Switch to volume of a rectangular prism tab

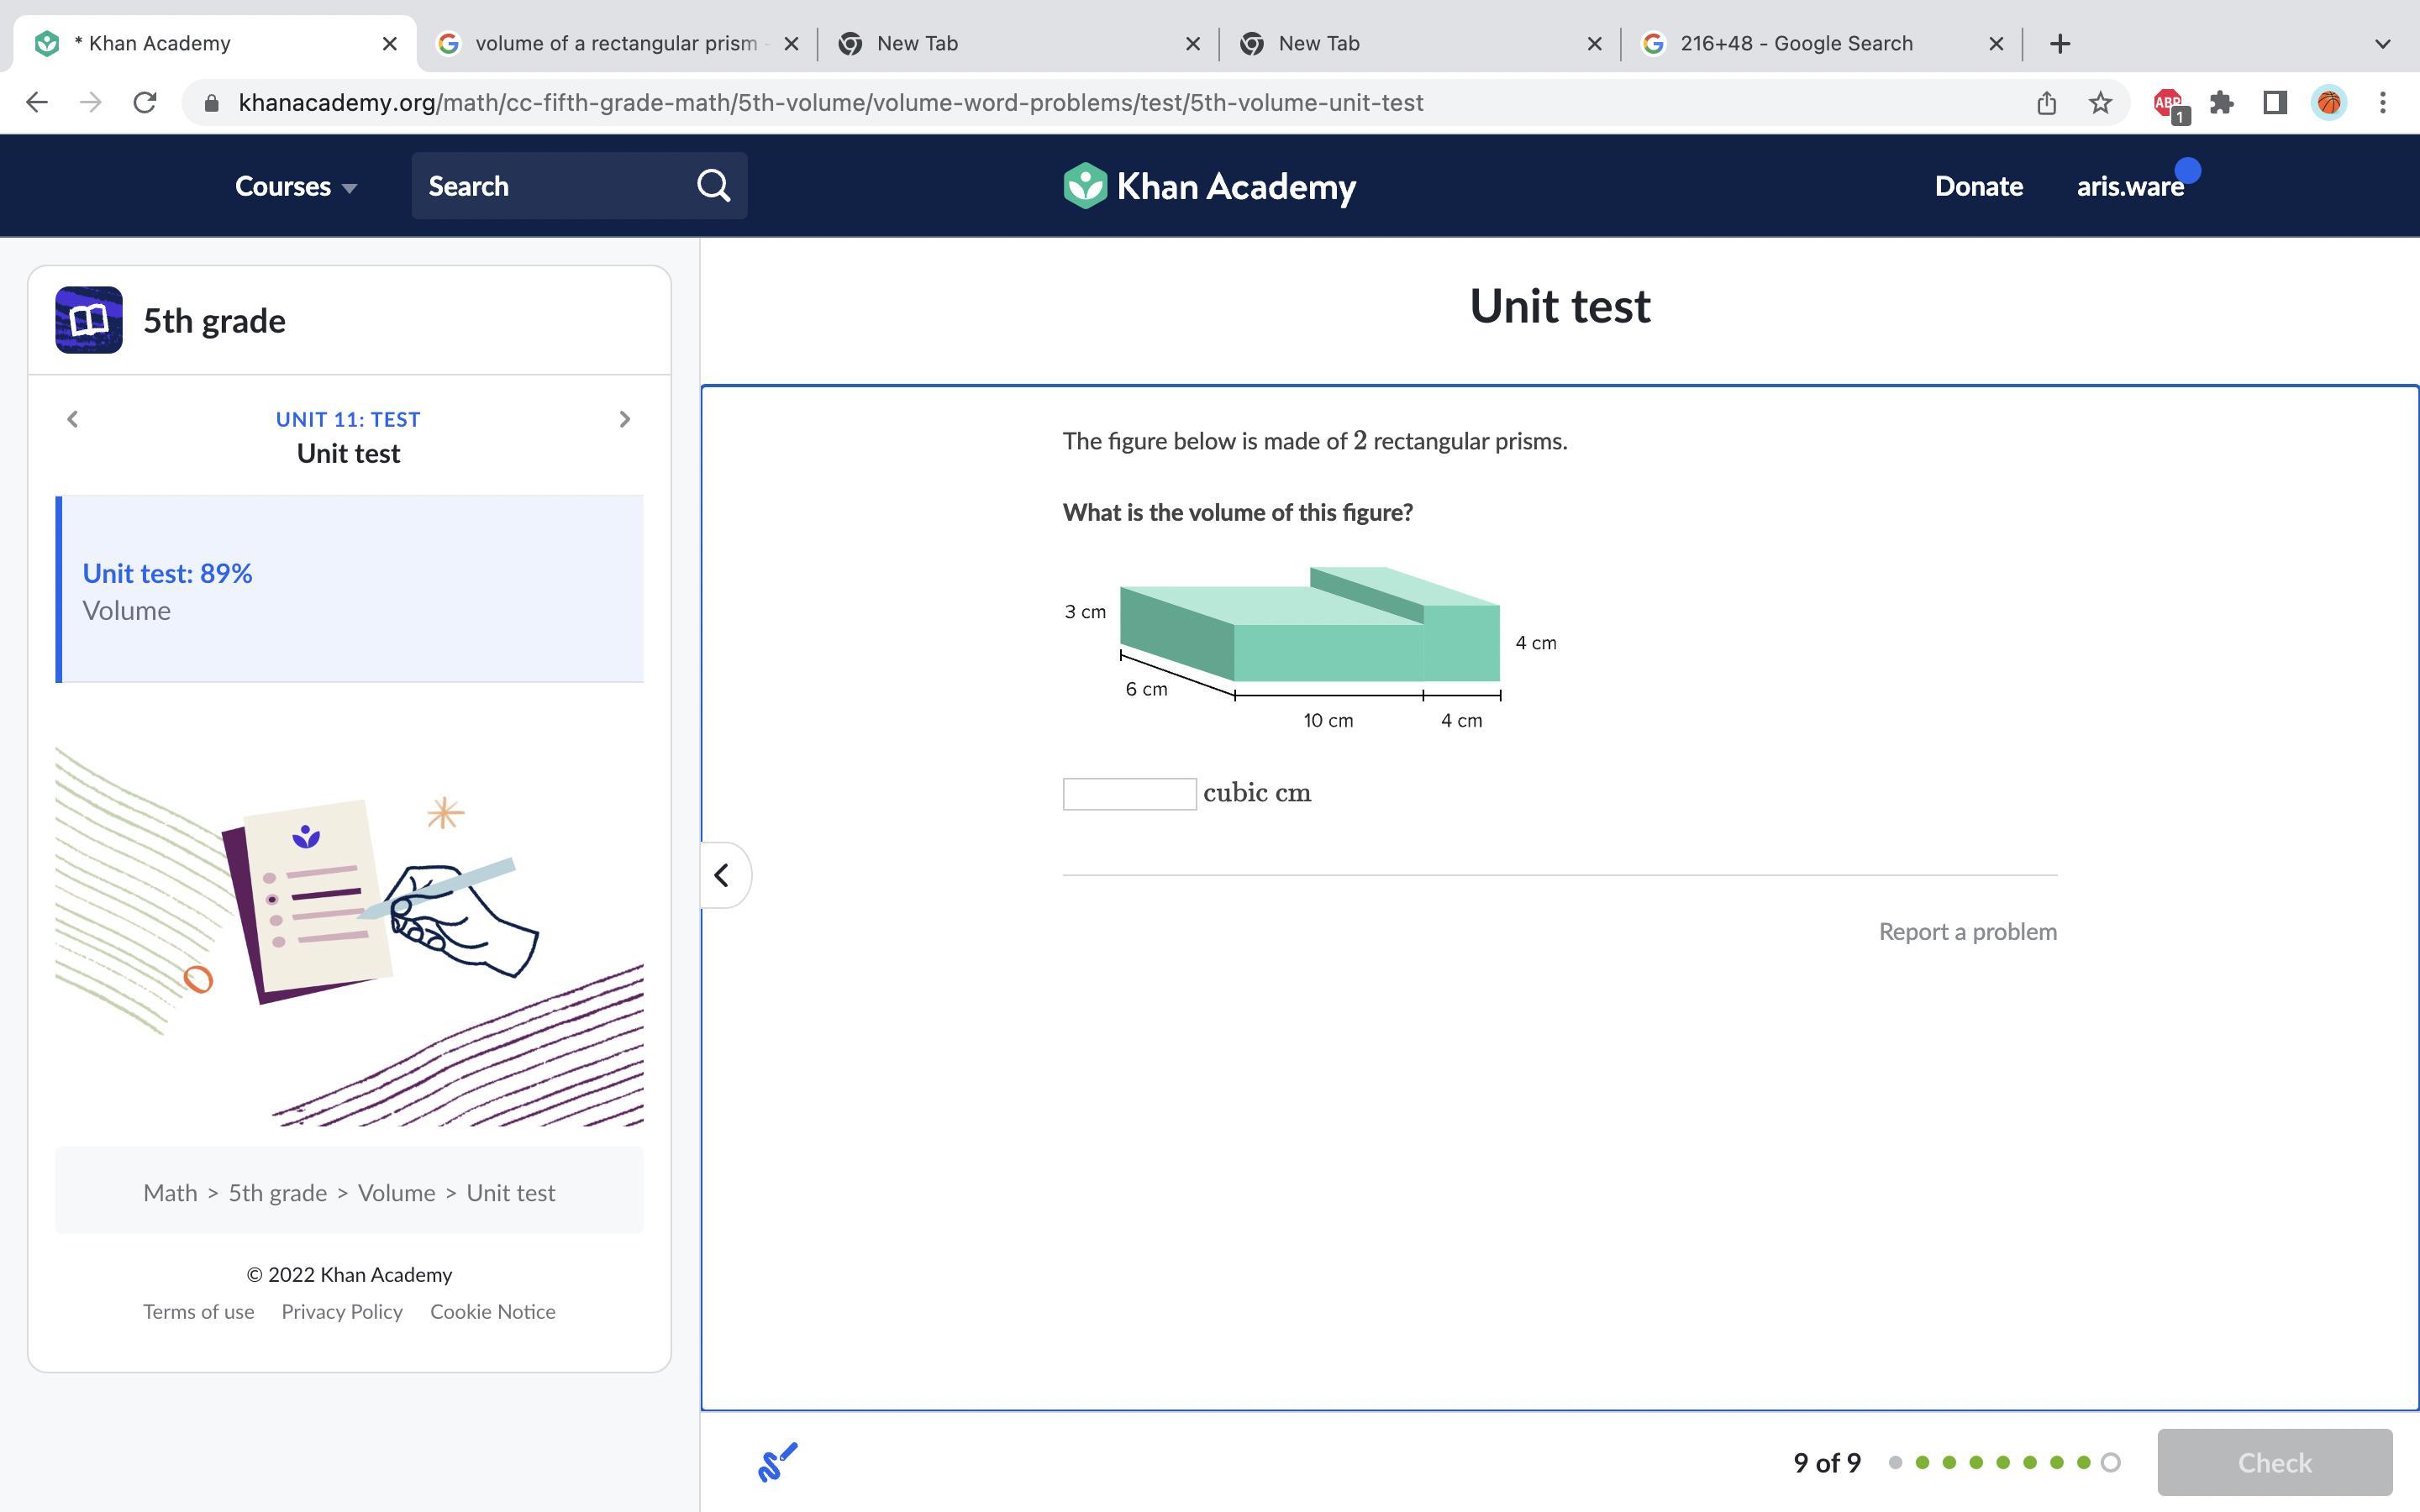(x=615, y=44)
